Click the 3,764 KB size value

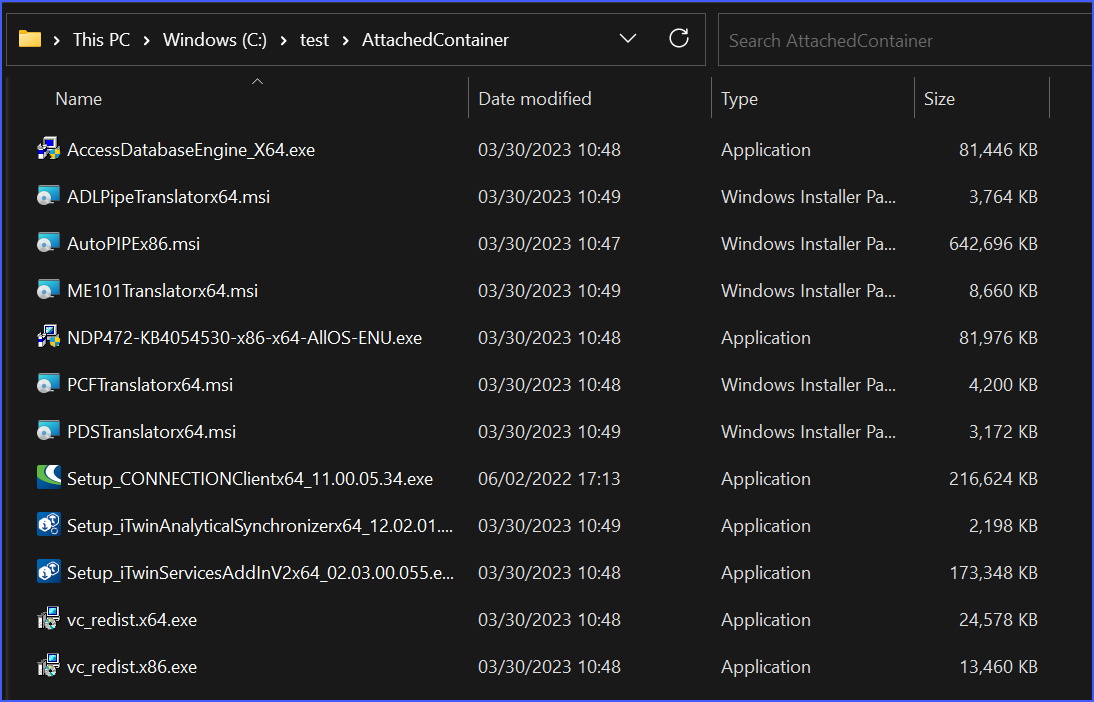tap(1003, 197)
